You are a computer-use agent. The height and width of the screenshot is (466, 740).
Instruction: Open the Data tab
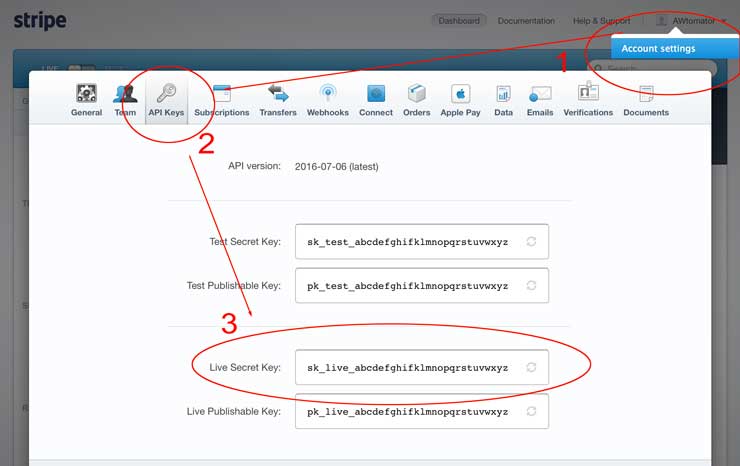pos(503,100)
